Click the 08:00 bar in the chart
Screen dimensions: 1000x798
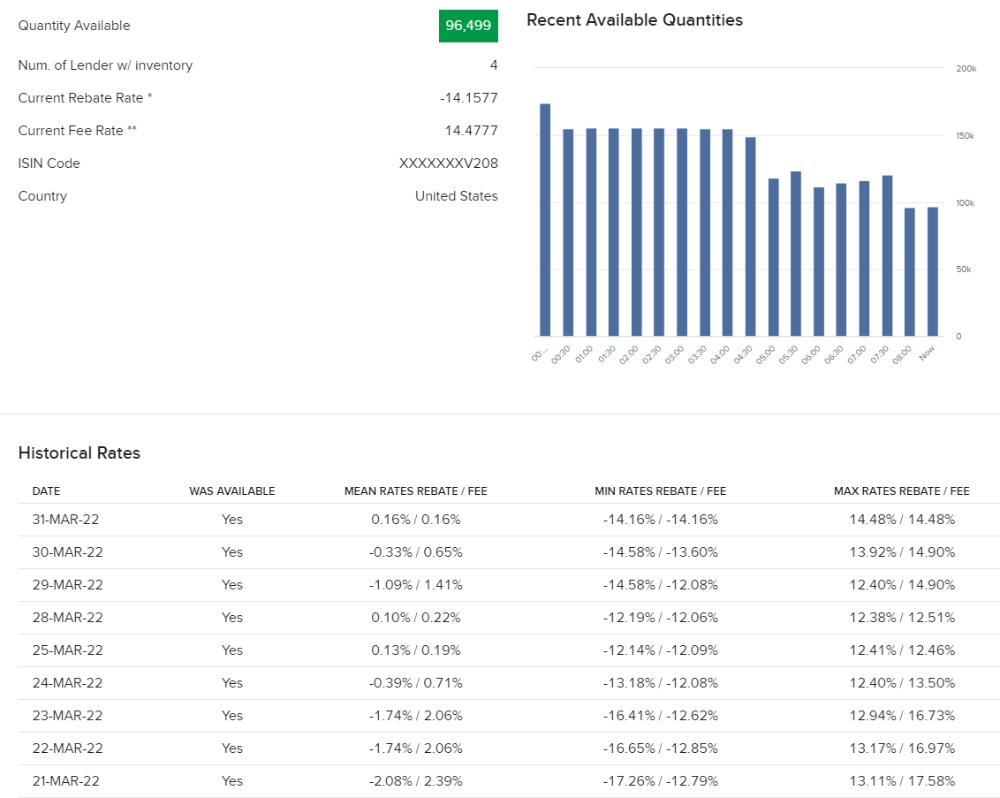[x=909, y=271]
